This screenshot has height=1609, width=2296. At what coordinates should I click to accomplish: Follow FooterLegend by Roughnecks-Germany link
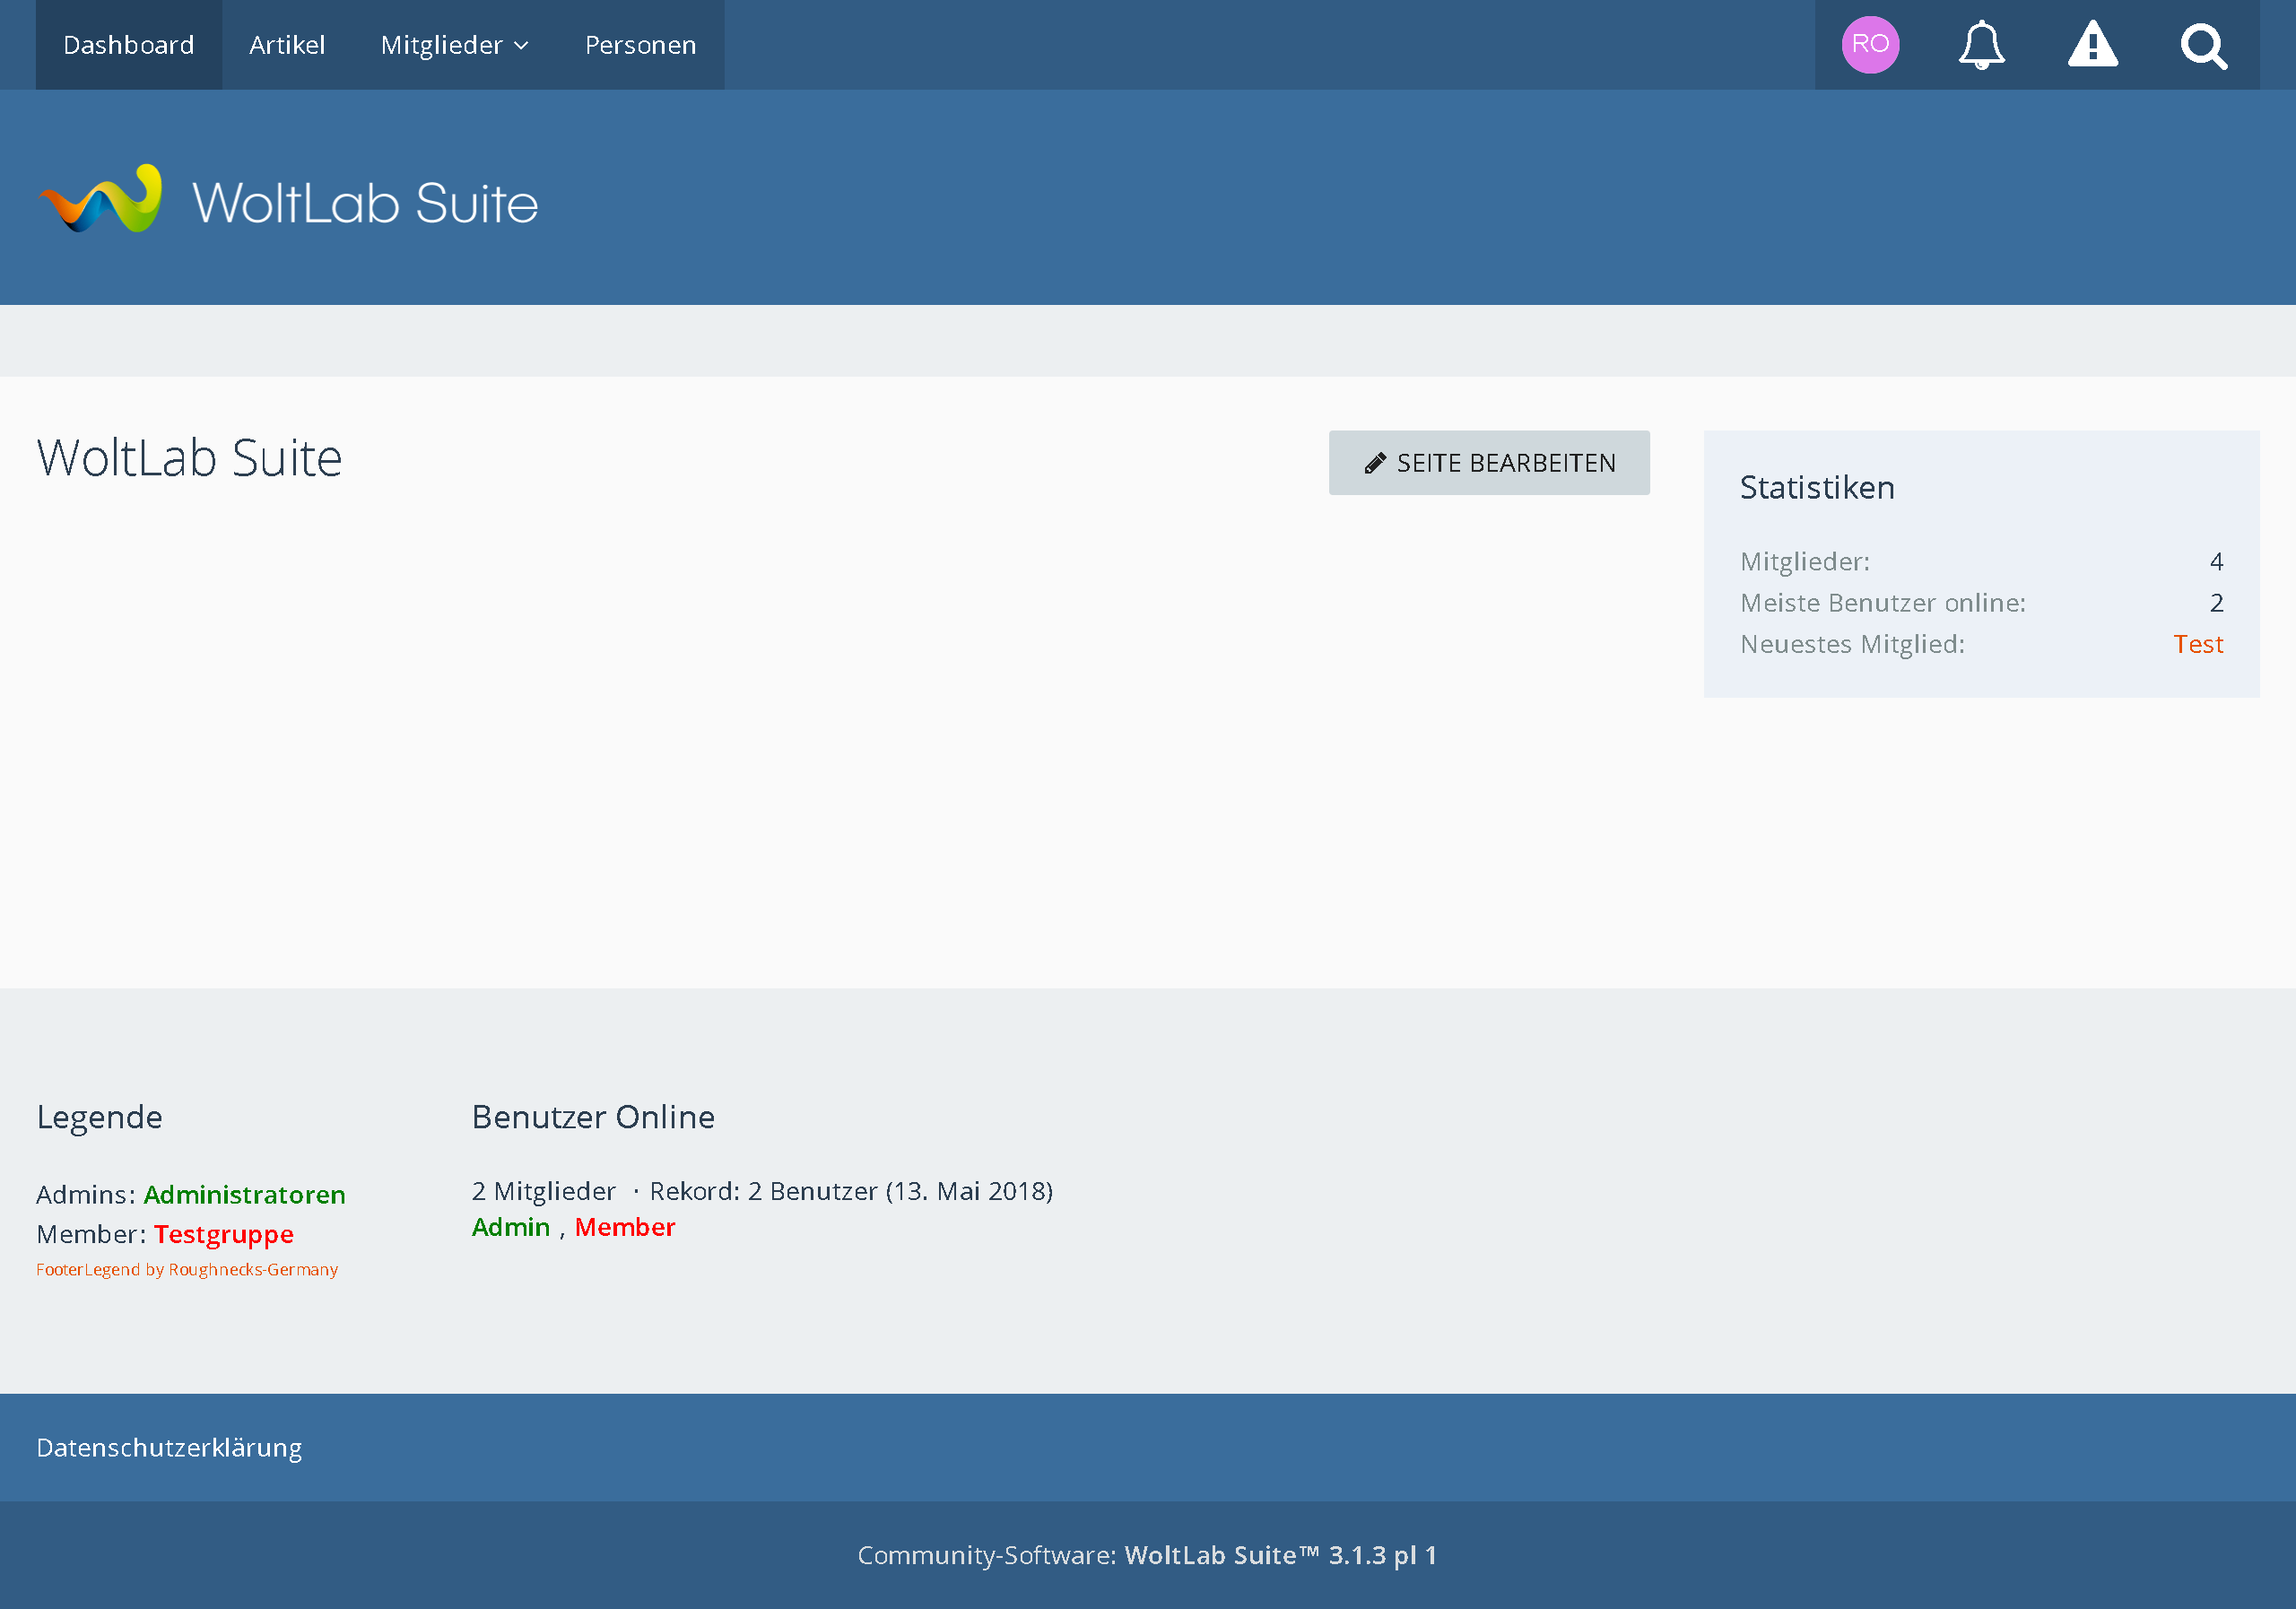click(187, 1269)
